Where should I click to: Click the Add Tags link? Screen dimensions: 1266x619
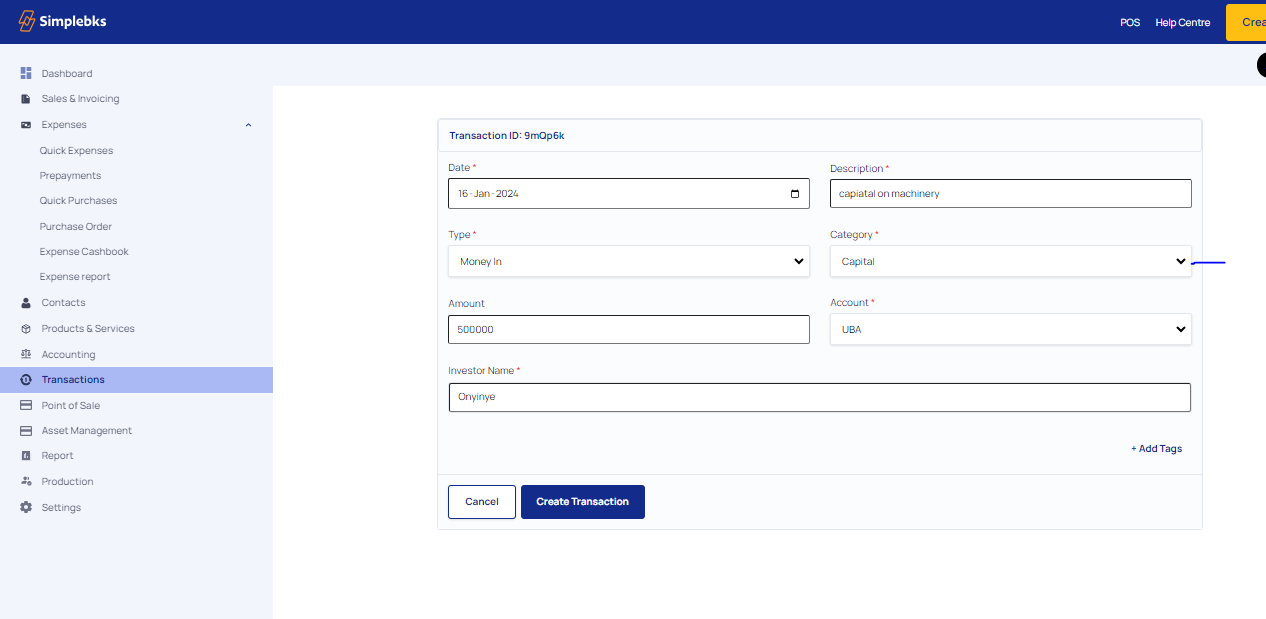coord(1156,449)
